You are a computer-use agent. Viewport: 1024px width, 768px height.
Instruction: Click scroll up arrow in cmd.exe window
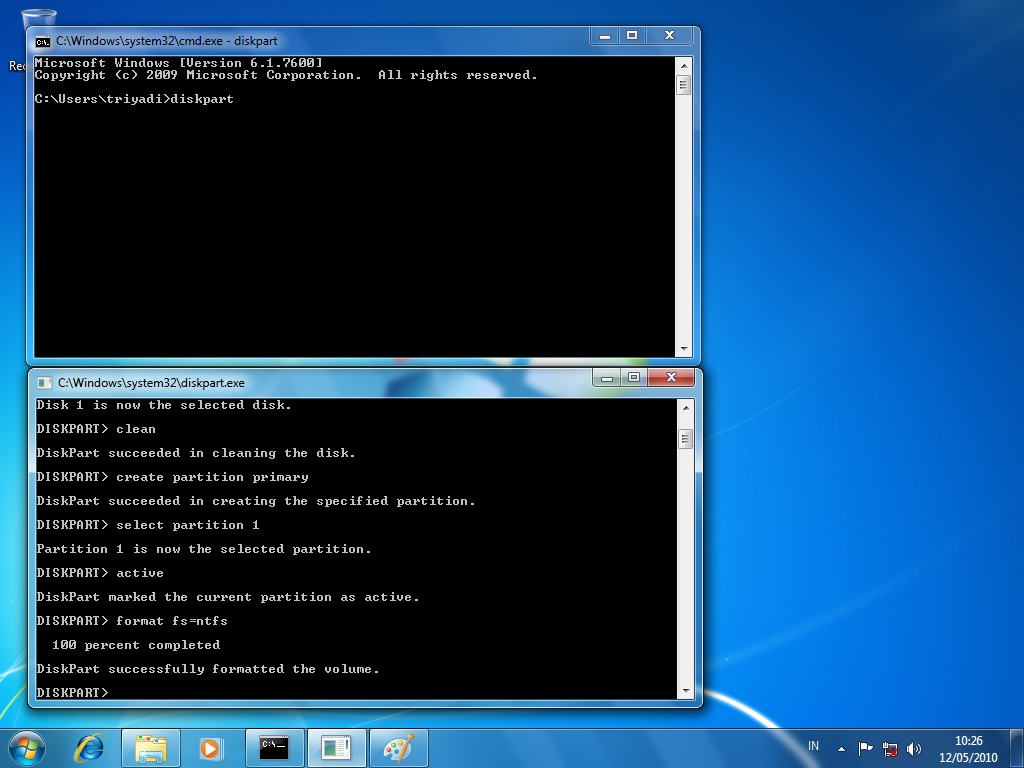tap(684, 65)
